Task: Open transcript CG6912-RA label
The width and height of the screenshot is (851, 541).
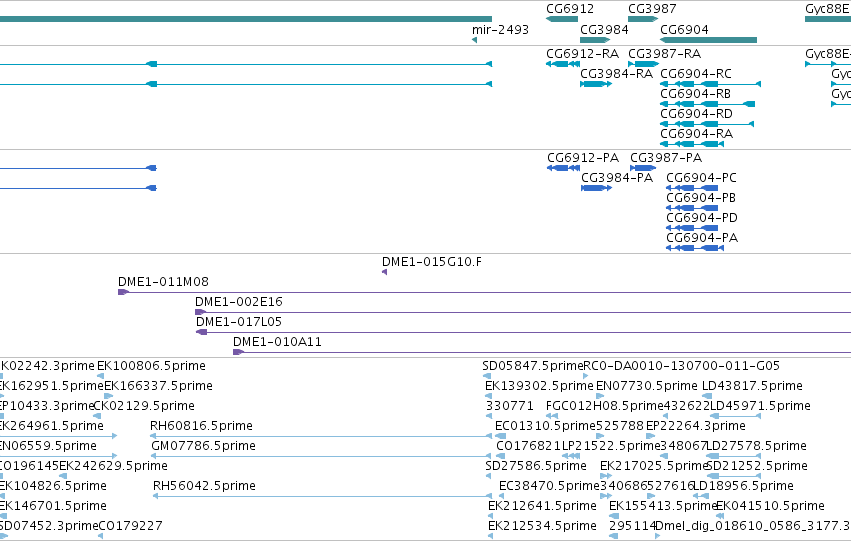Action: 582,54
